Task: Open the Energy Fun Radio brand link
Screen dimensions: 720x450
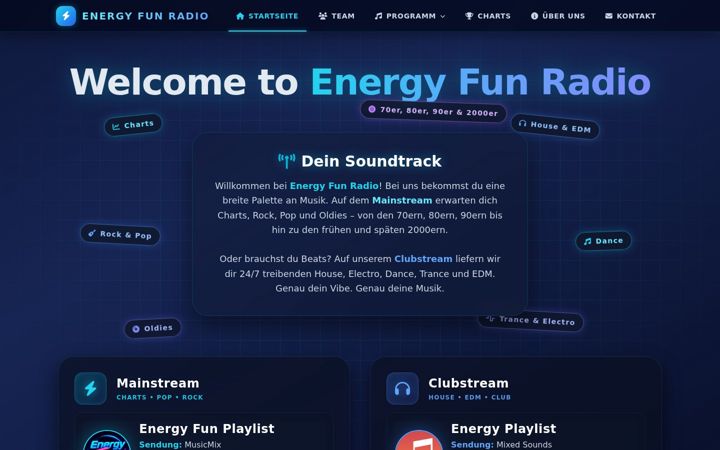Action: tap(132, 16)
